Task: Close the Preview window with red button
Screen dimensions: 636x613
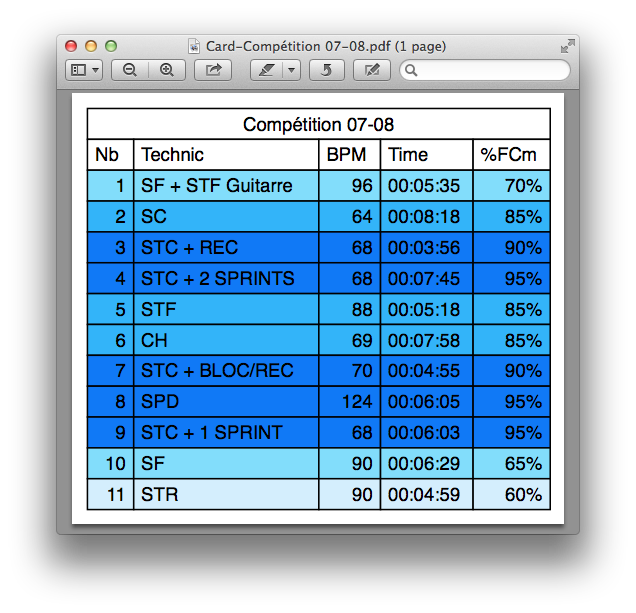Action: [x=71, y=46]
